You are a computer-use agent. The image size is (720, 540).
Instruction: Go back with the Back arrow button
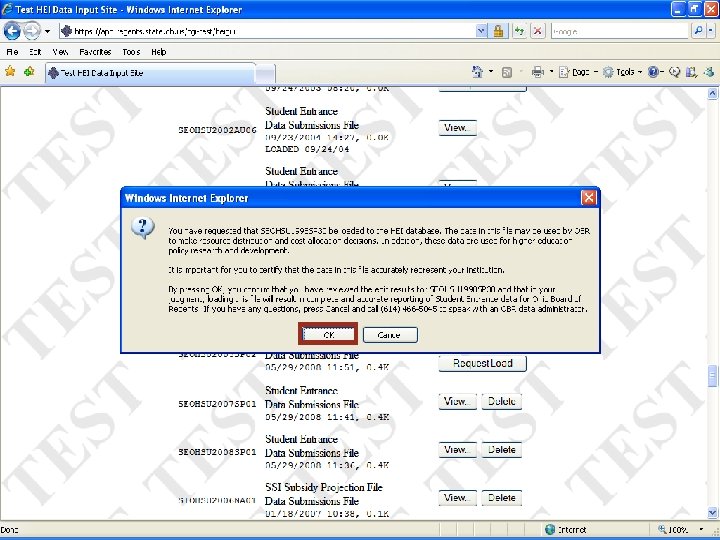(x=12, y=31)
